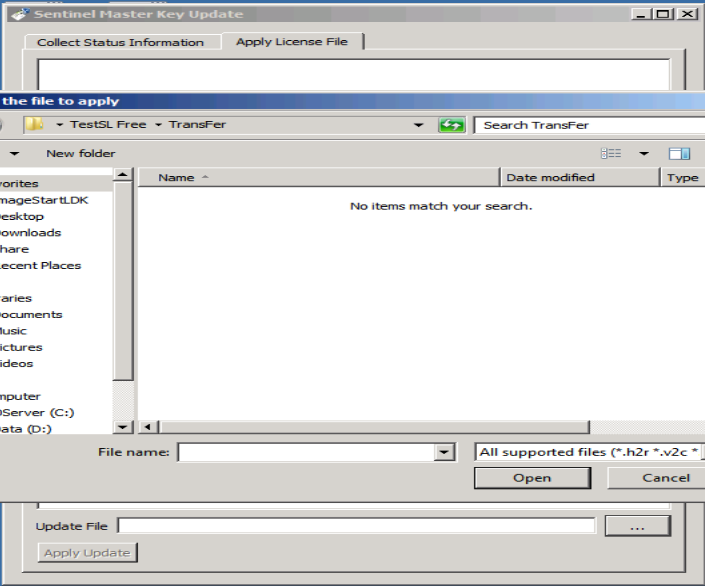Select Desktop in navigation pane

click(x=22, y=216)
